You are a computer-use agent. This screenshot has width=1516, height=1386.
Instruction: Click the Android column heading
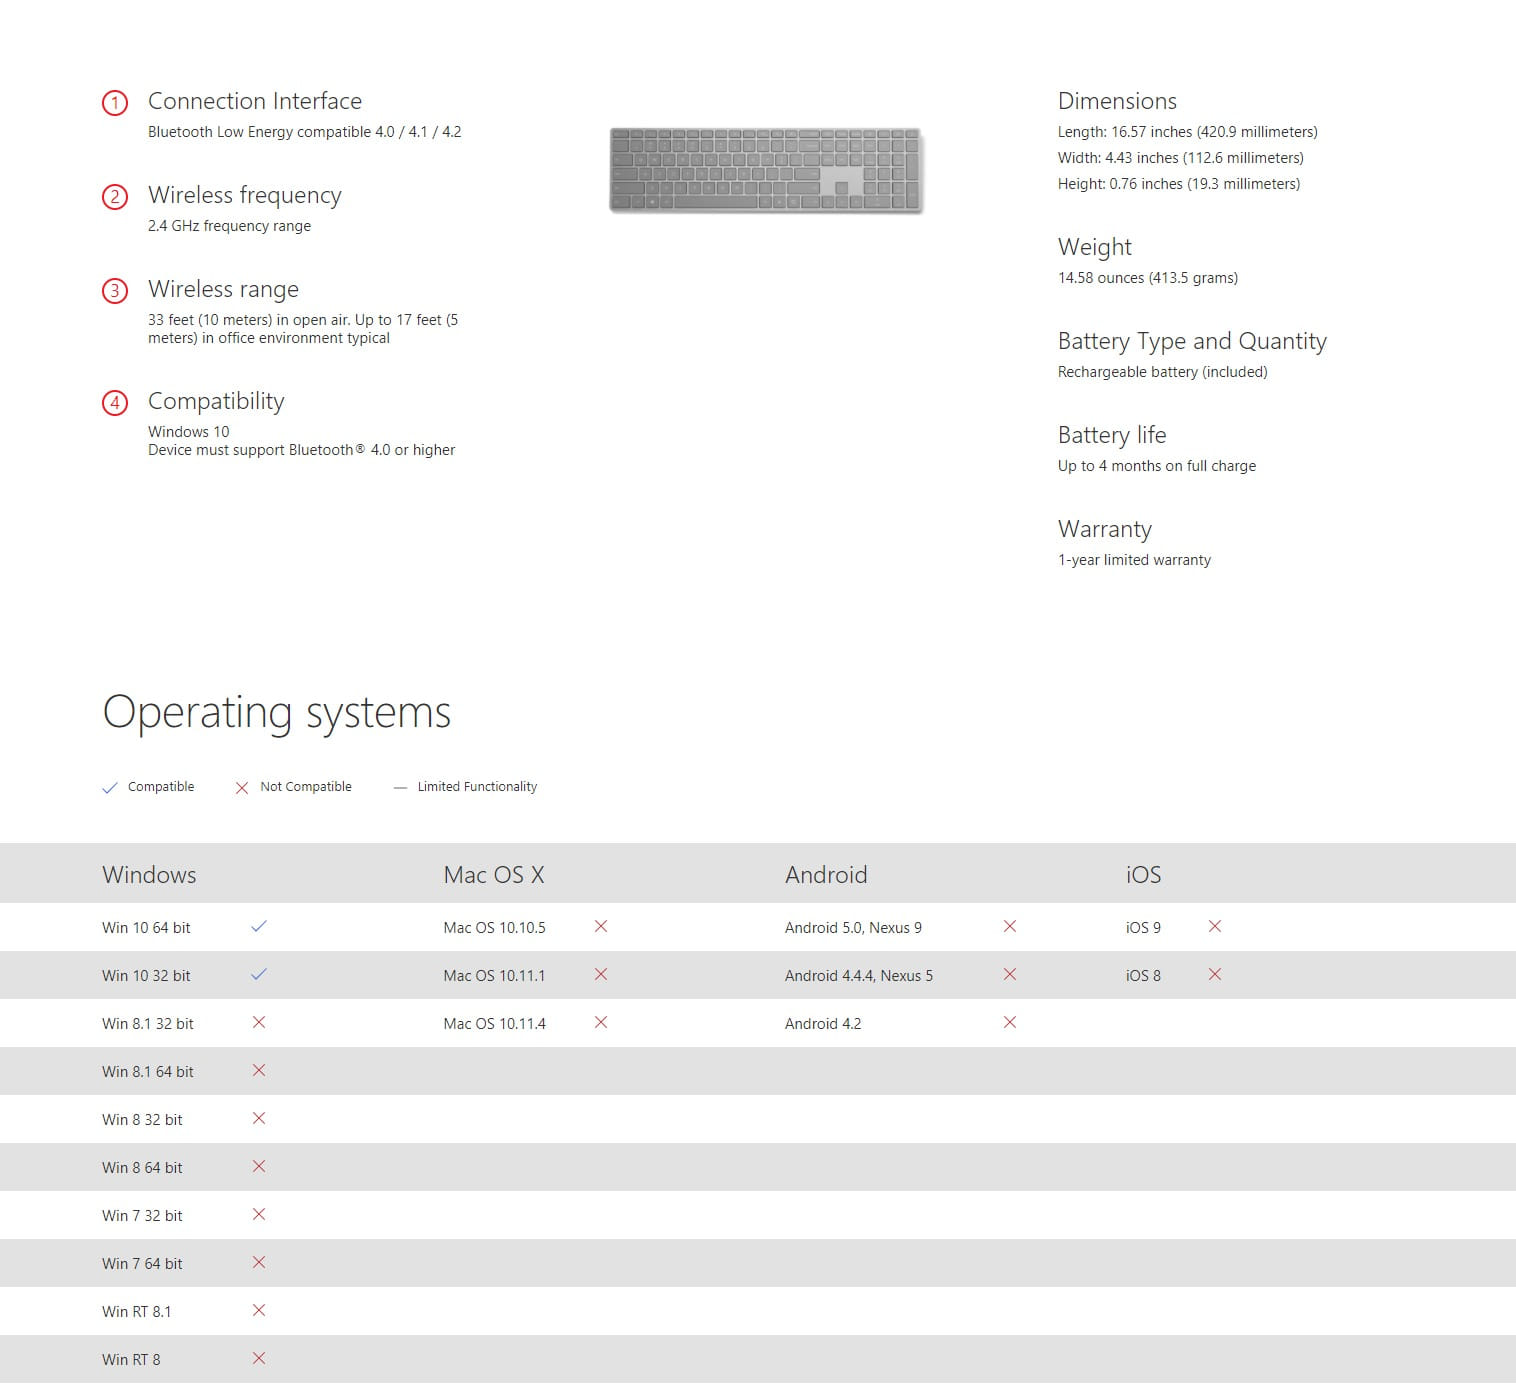tap(826, 875)
